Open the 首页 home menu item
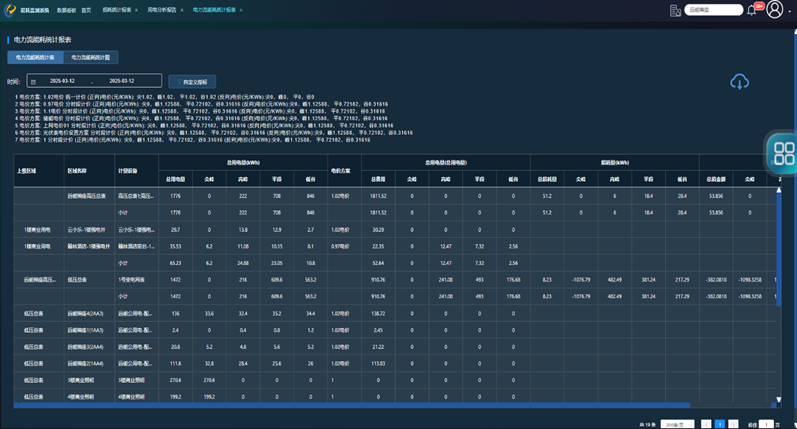The image size is (797, 429). click(86, 9)
